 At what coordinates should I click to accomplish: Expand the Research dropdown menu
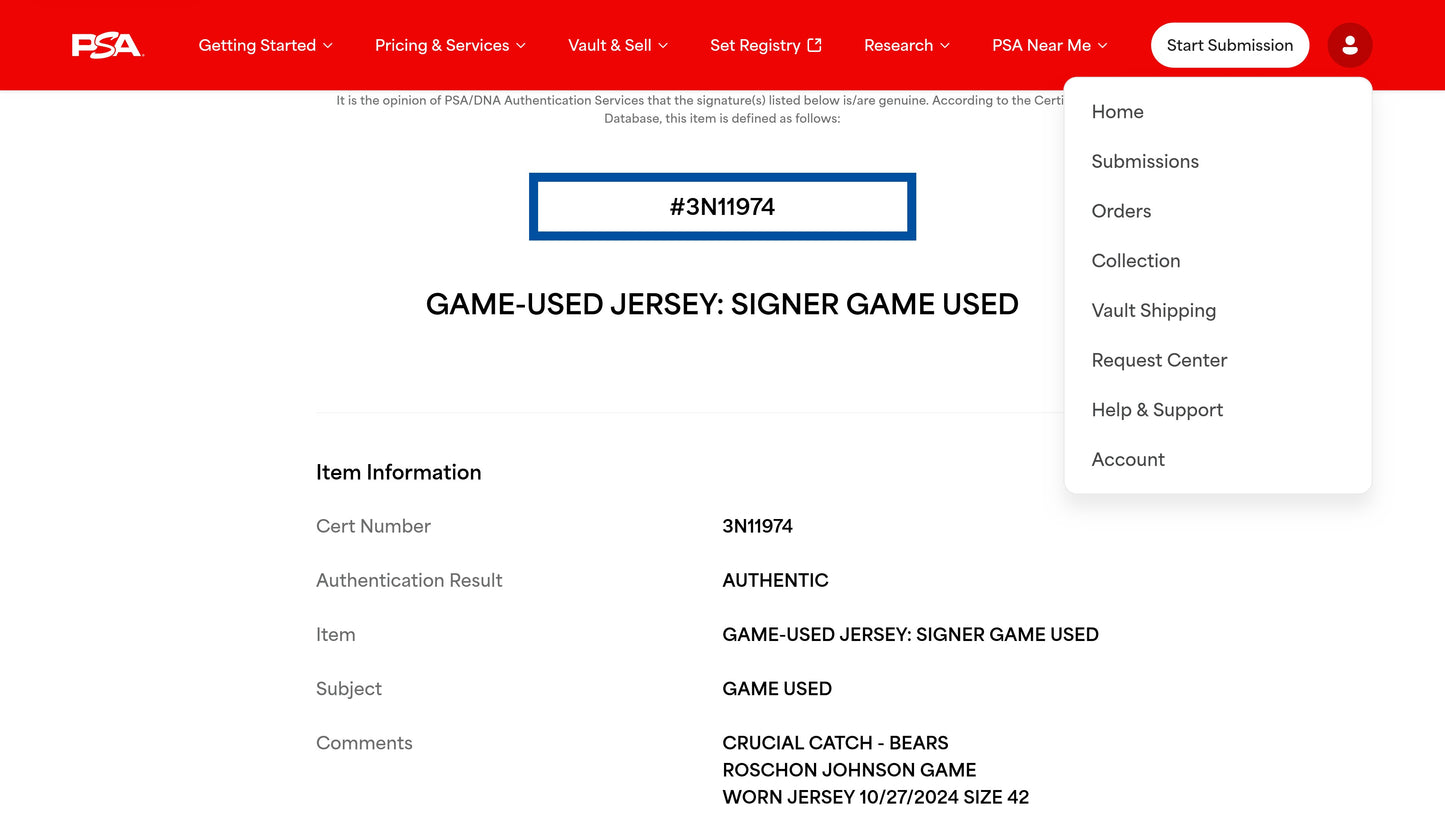pos(907,45)
